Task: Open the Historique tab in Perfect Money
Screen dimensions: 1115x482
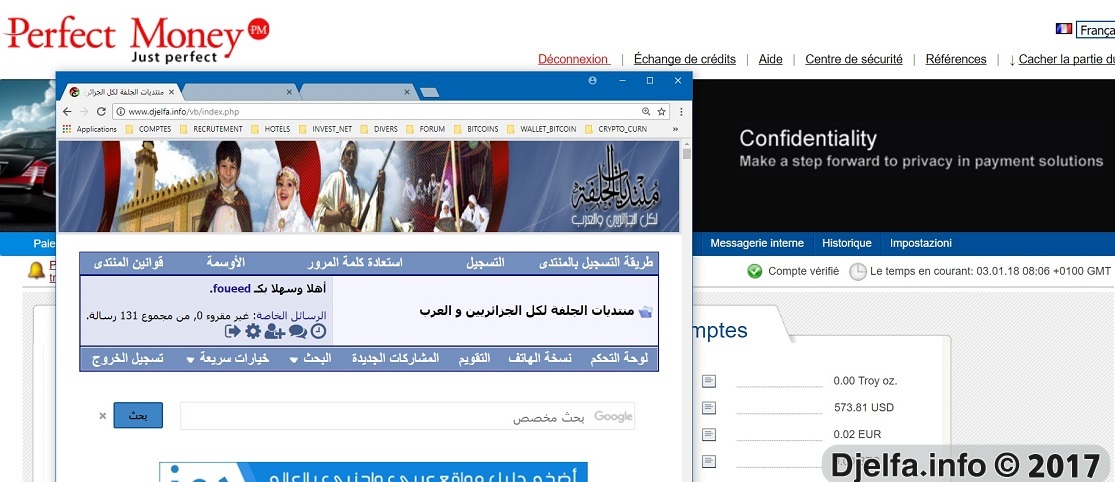Action: (847, 243)
